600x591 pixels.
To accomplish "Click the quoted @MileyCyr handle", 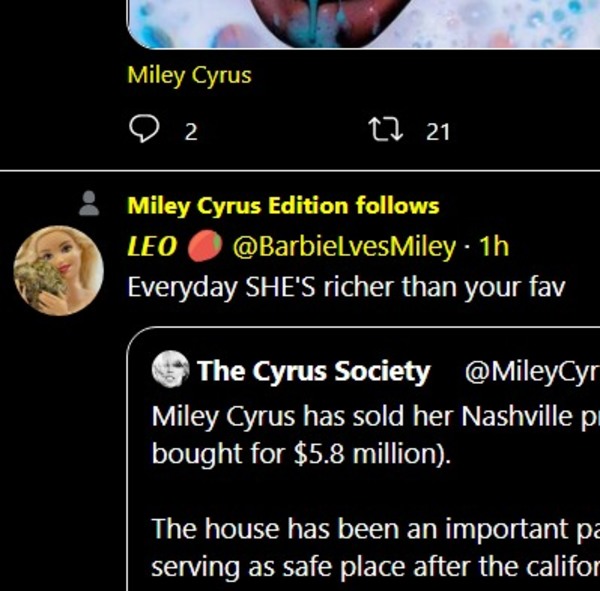I will pos(530,372).
